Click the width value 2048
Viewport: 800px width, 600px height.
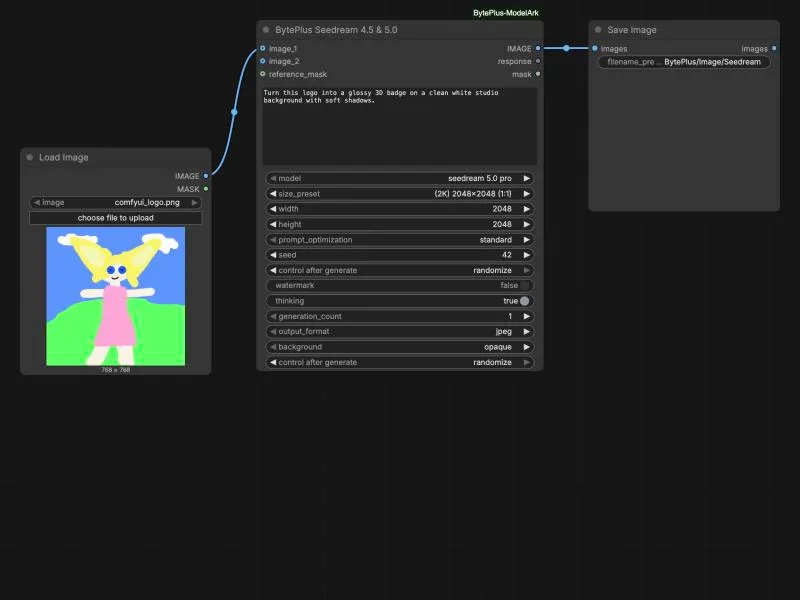pos(502,209)
